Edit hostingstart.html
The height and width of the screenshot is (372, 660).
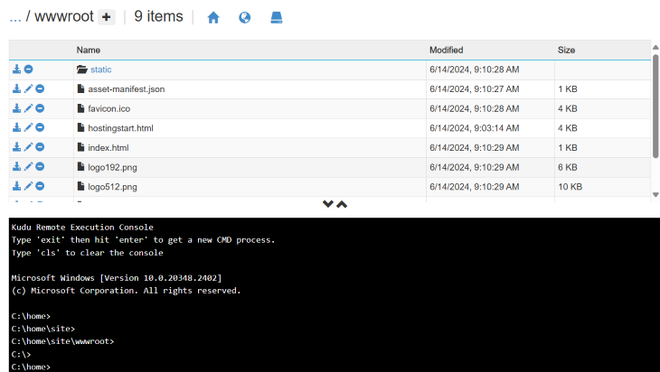pyautogui.click(x=28, y=127)
